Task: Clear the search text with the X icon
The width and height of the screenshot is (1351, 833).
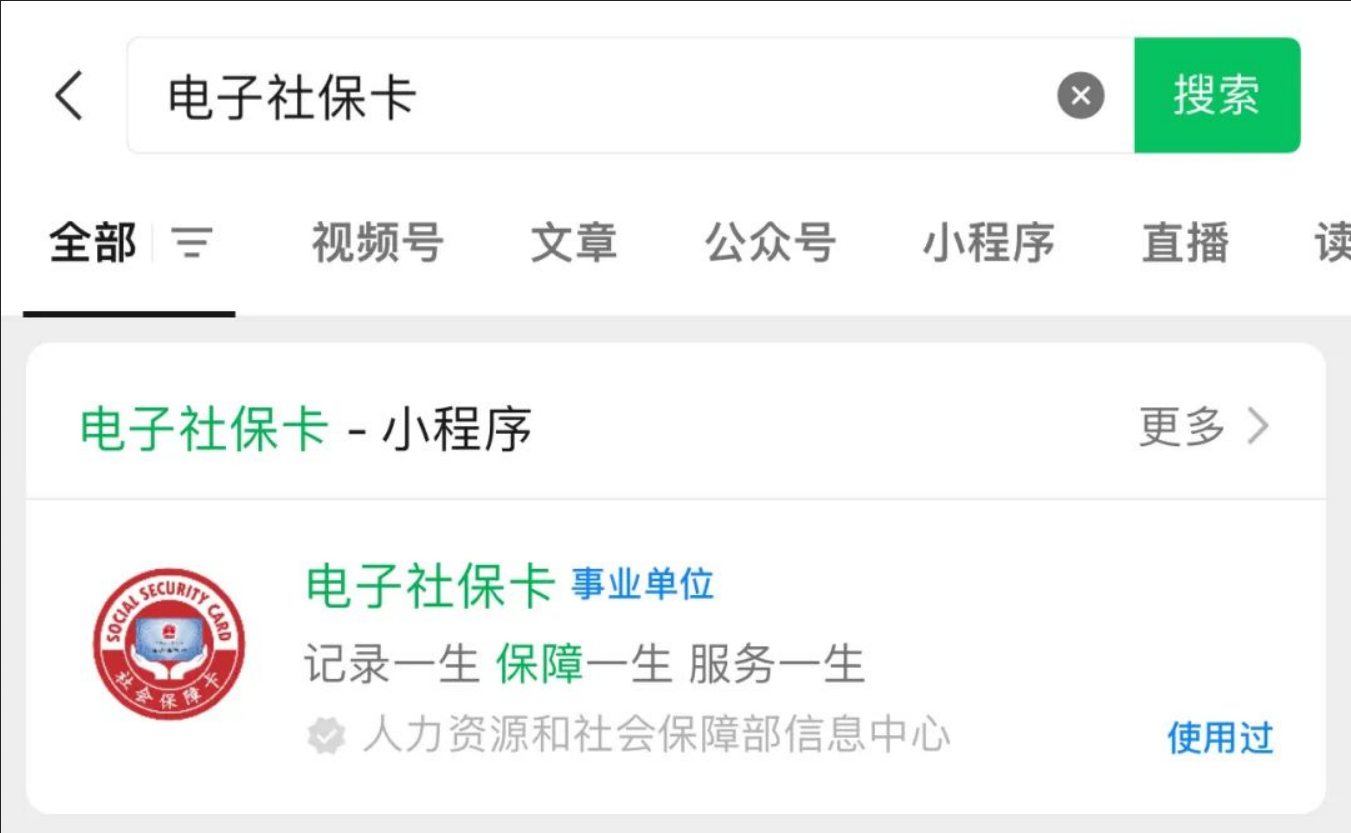Action: [x=1081, y=96]
